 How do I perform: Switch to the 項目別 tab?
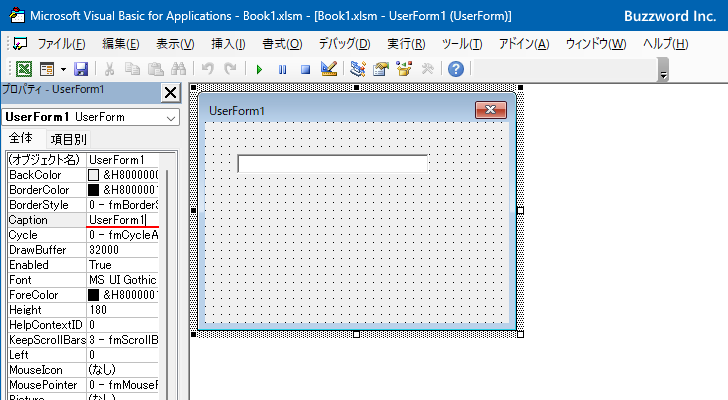(x=68, y=139)
